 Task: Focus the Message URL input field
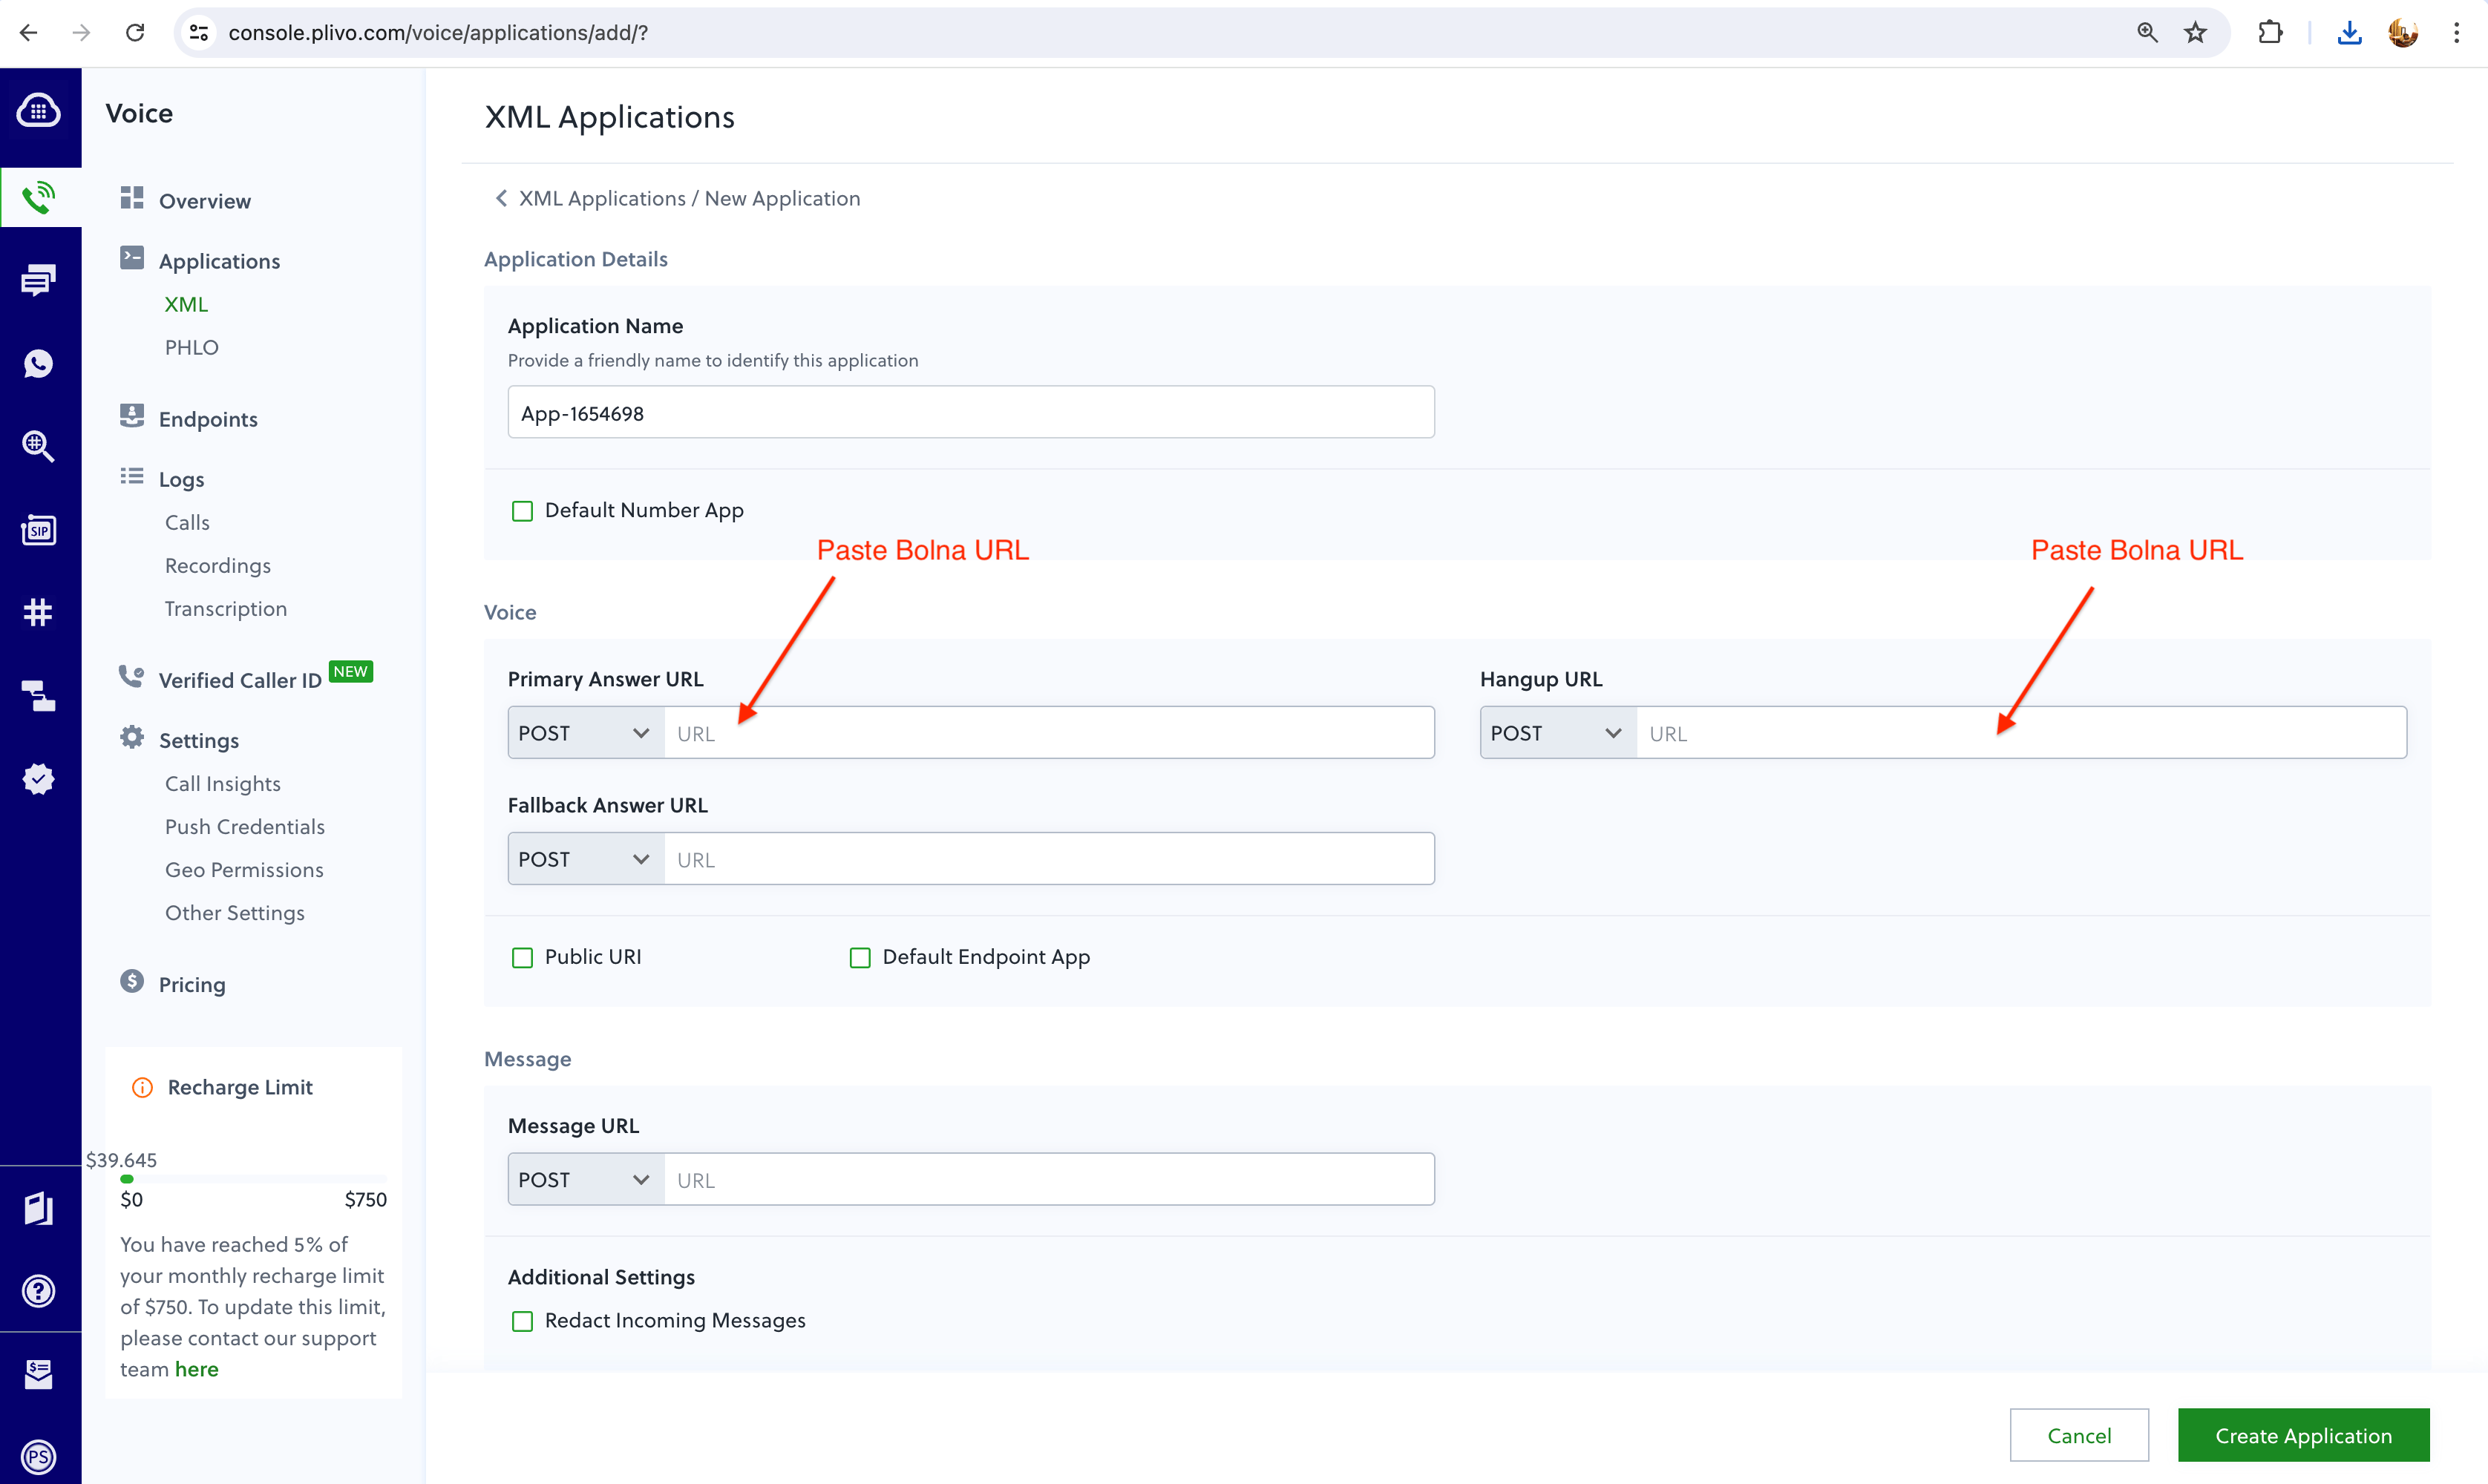[1049, 1180]
